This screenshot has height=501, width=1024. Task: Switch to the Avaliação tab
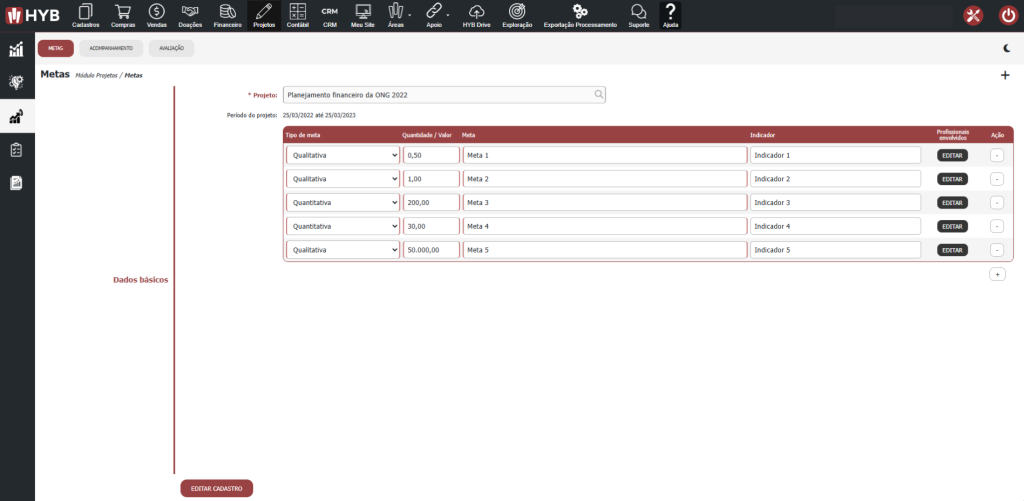[x=171, y=48]
